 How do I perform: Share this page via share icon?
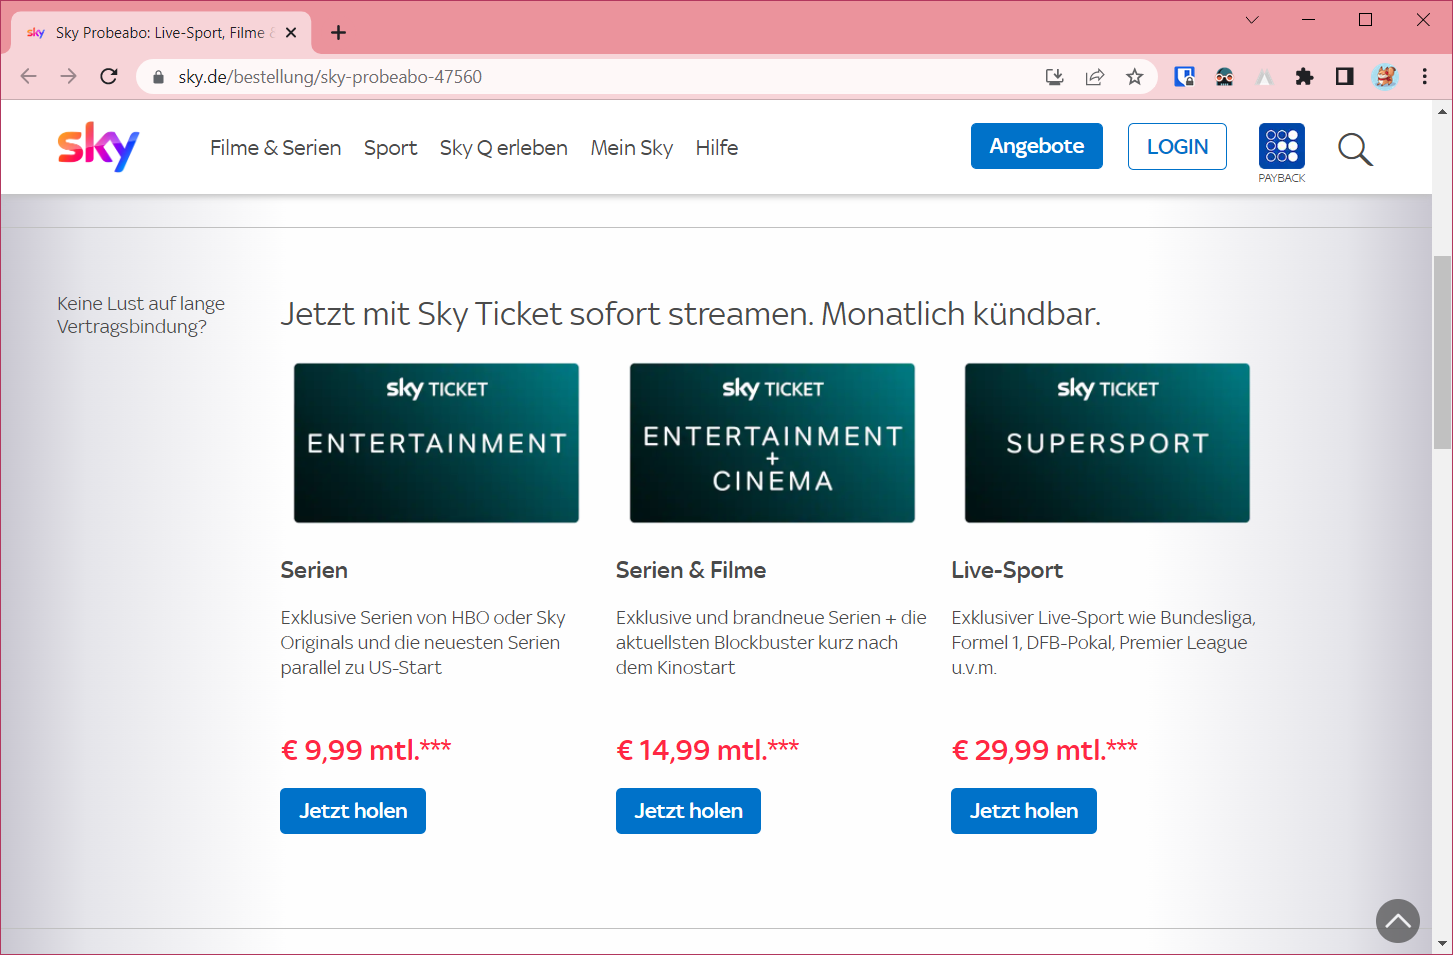point(1095,77)
